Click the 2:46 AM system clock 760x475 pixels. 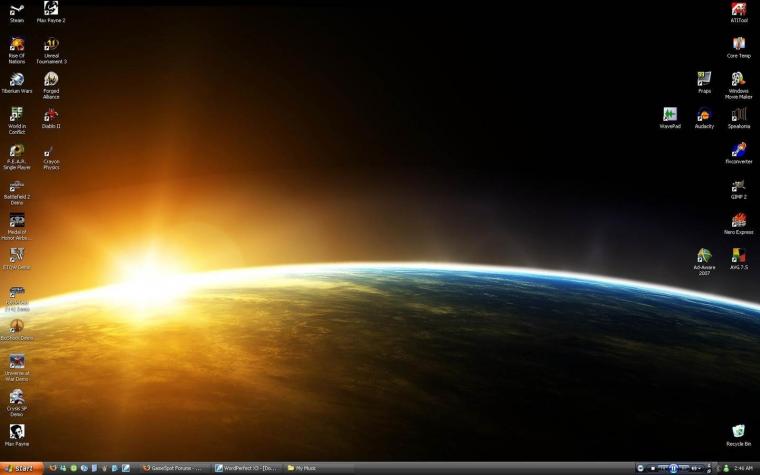743,468
